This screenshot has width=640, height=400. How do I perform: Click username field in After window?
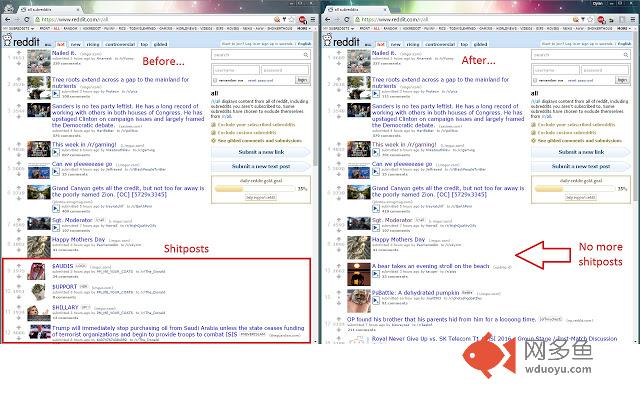[x=556, y=70]
